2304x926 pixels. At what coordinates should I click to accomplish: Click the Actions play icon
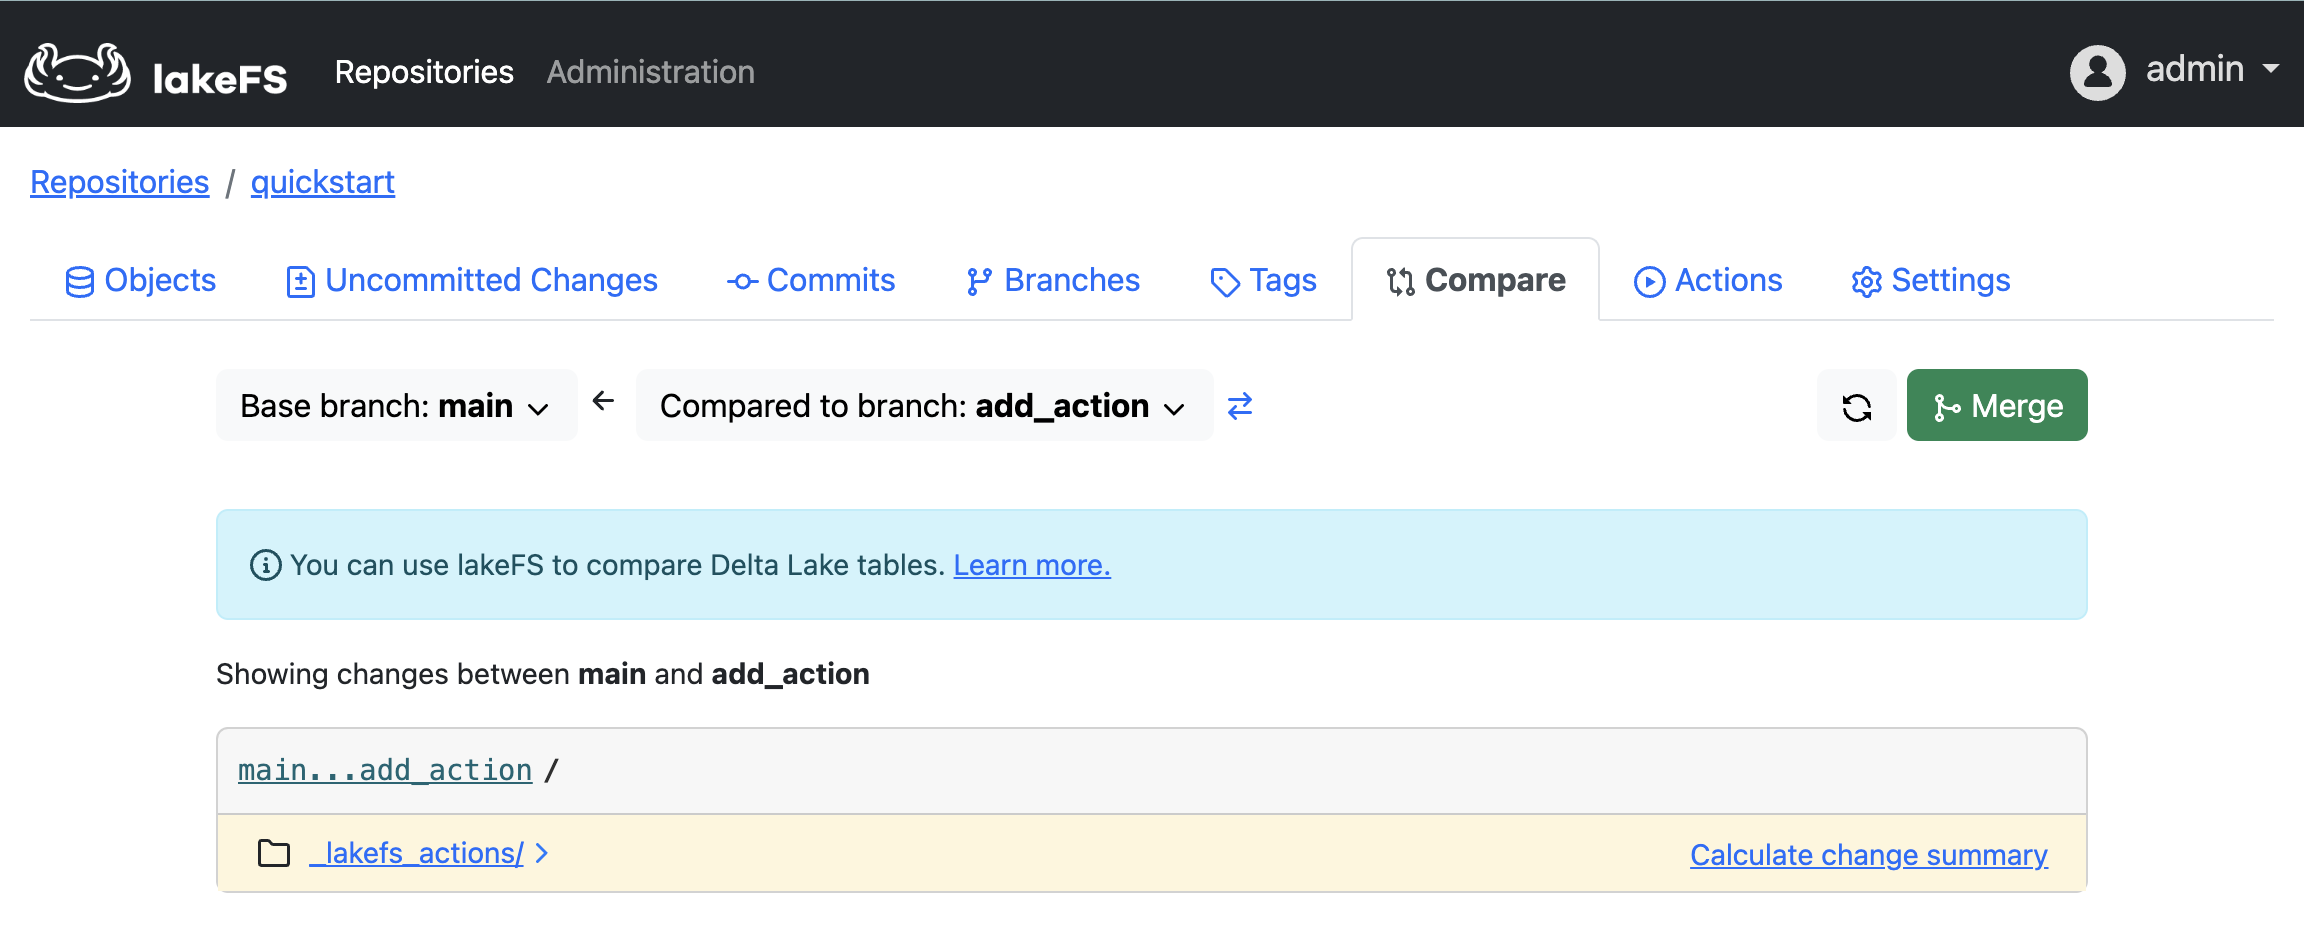[x=1650, y=281]
